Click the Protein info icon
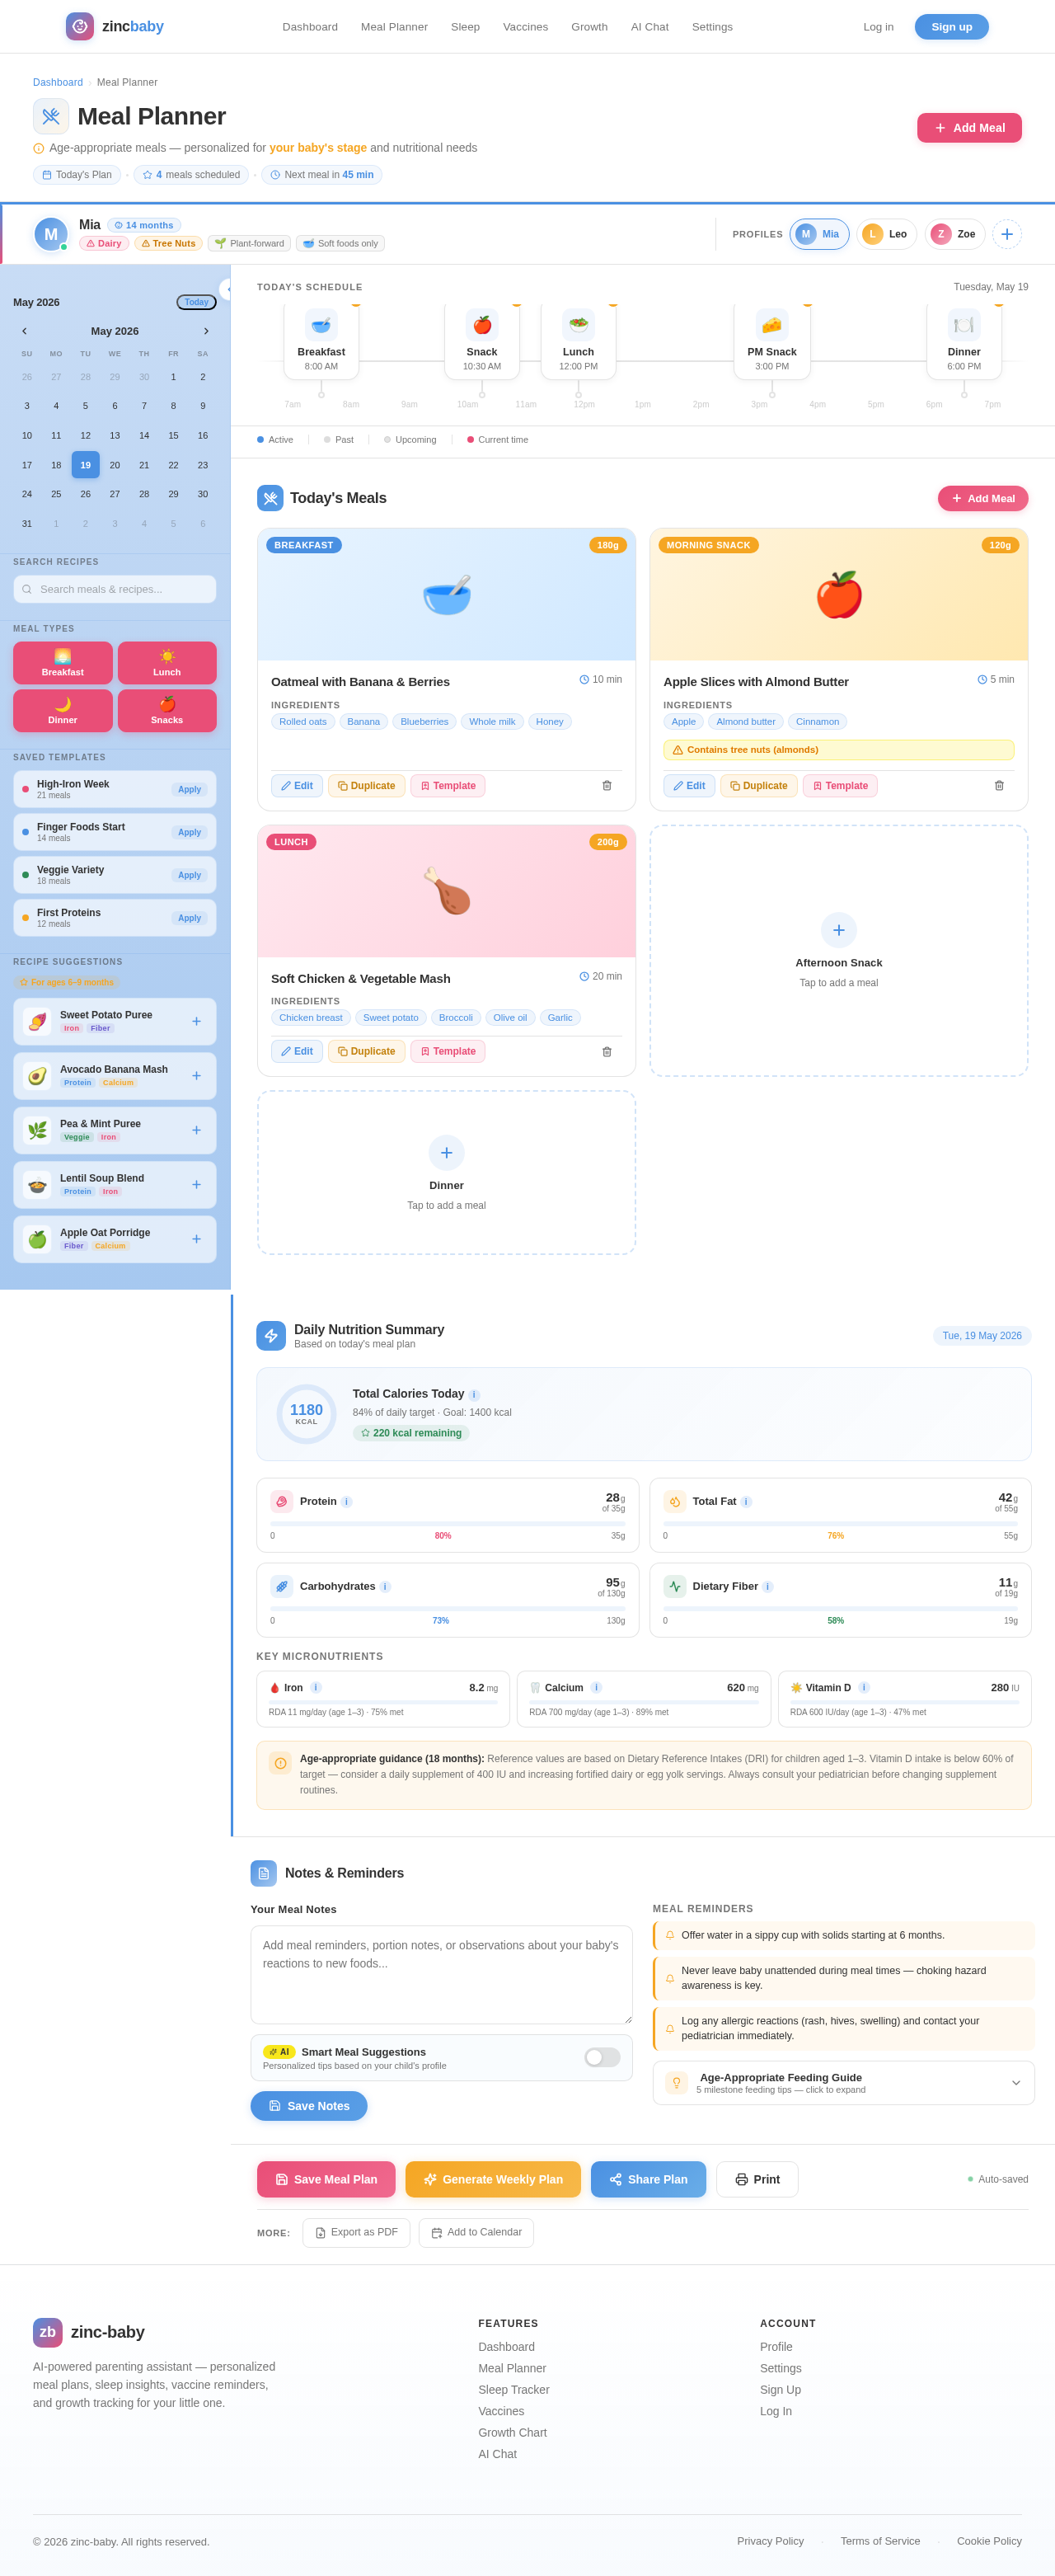 pos(347,1502)
